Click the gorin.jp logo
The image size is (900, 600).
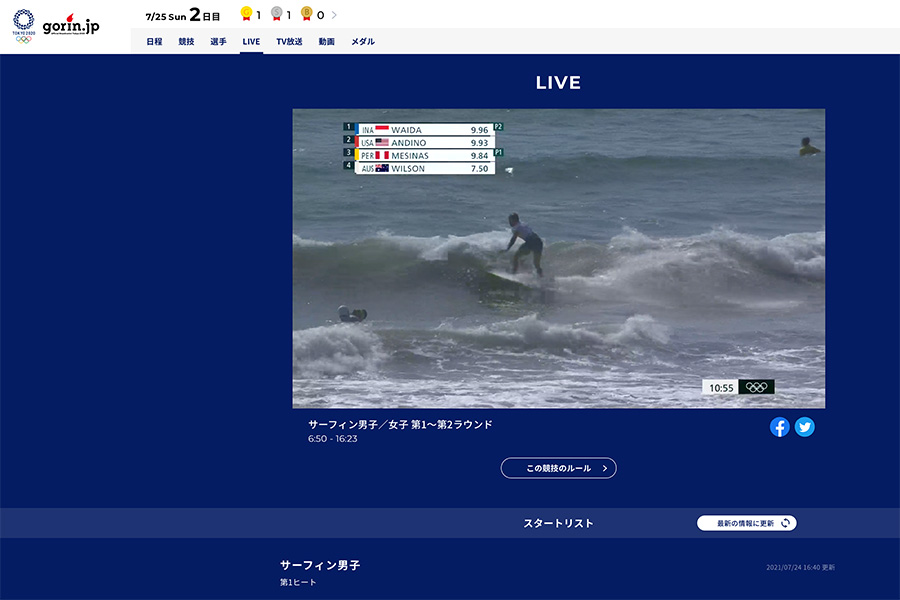point(71,25)
